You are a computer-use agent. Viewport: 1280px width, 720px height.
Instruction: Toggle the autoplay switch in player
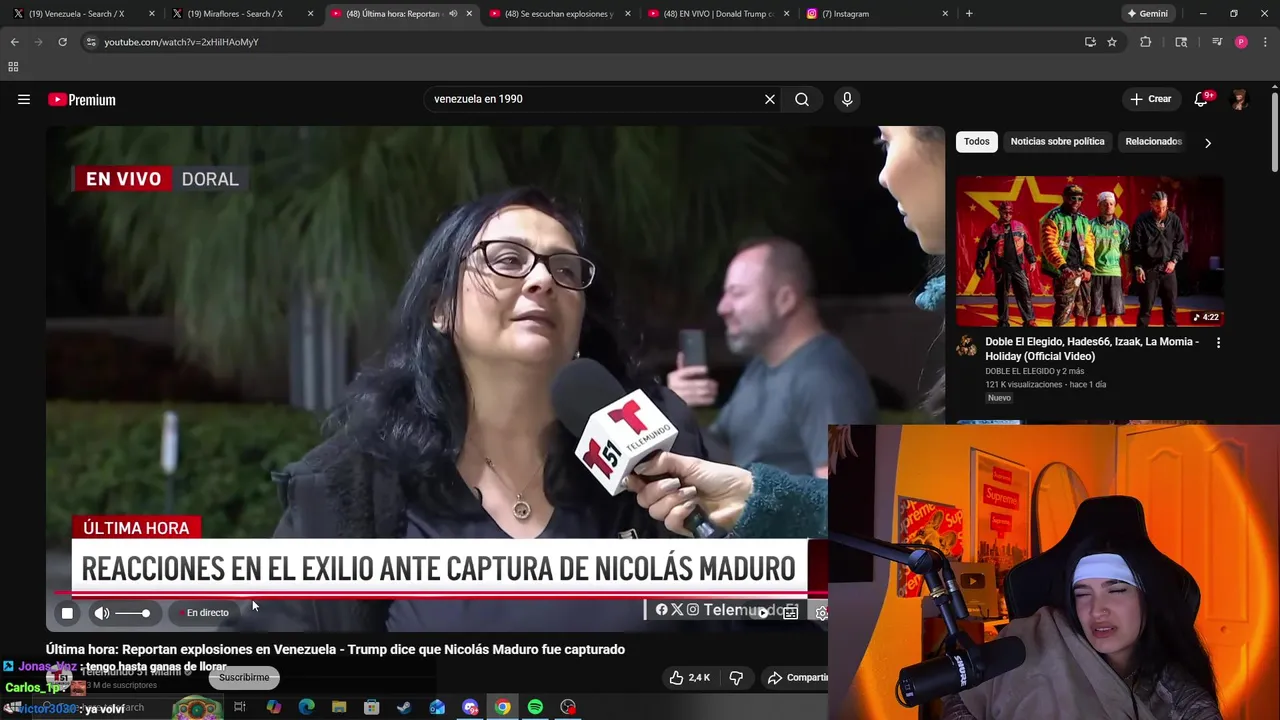coord(763,613)
